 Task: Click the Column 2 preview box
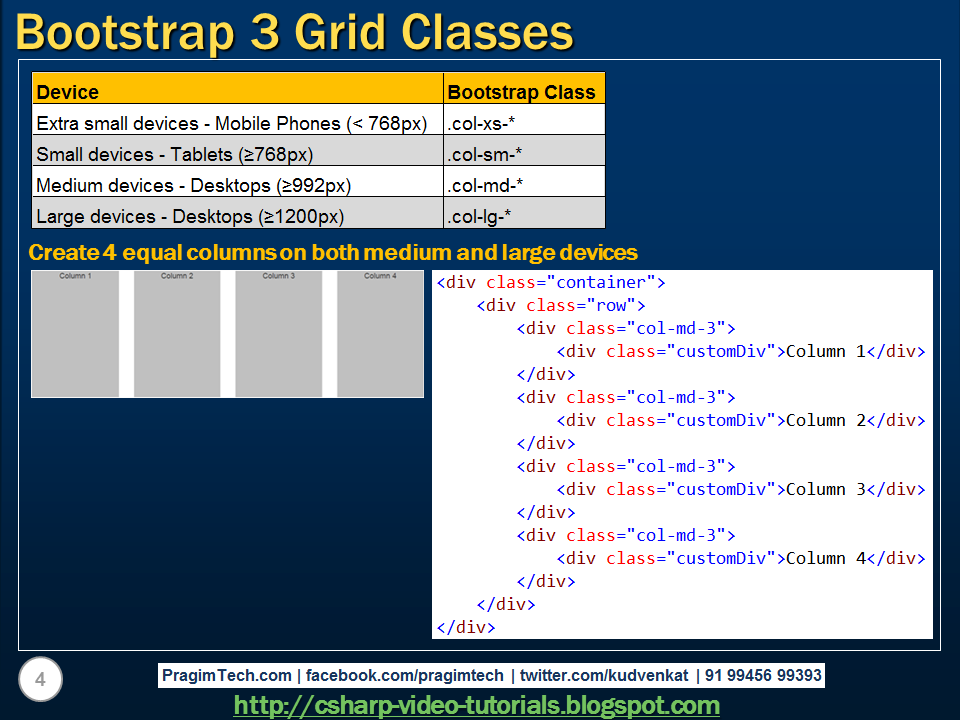175,334
